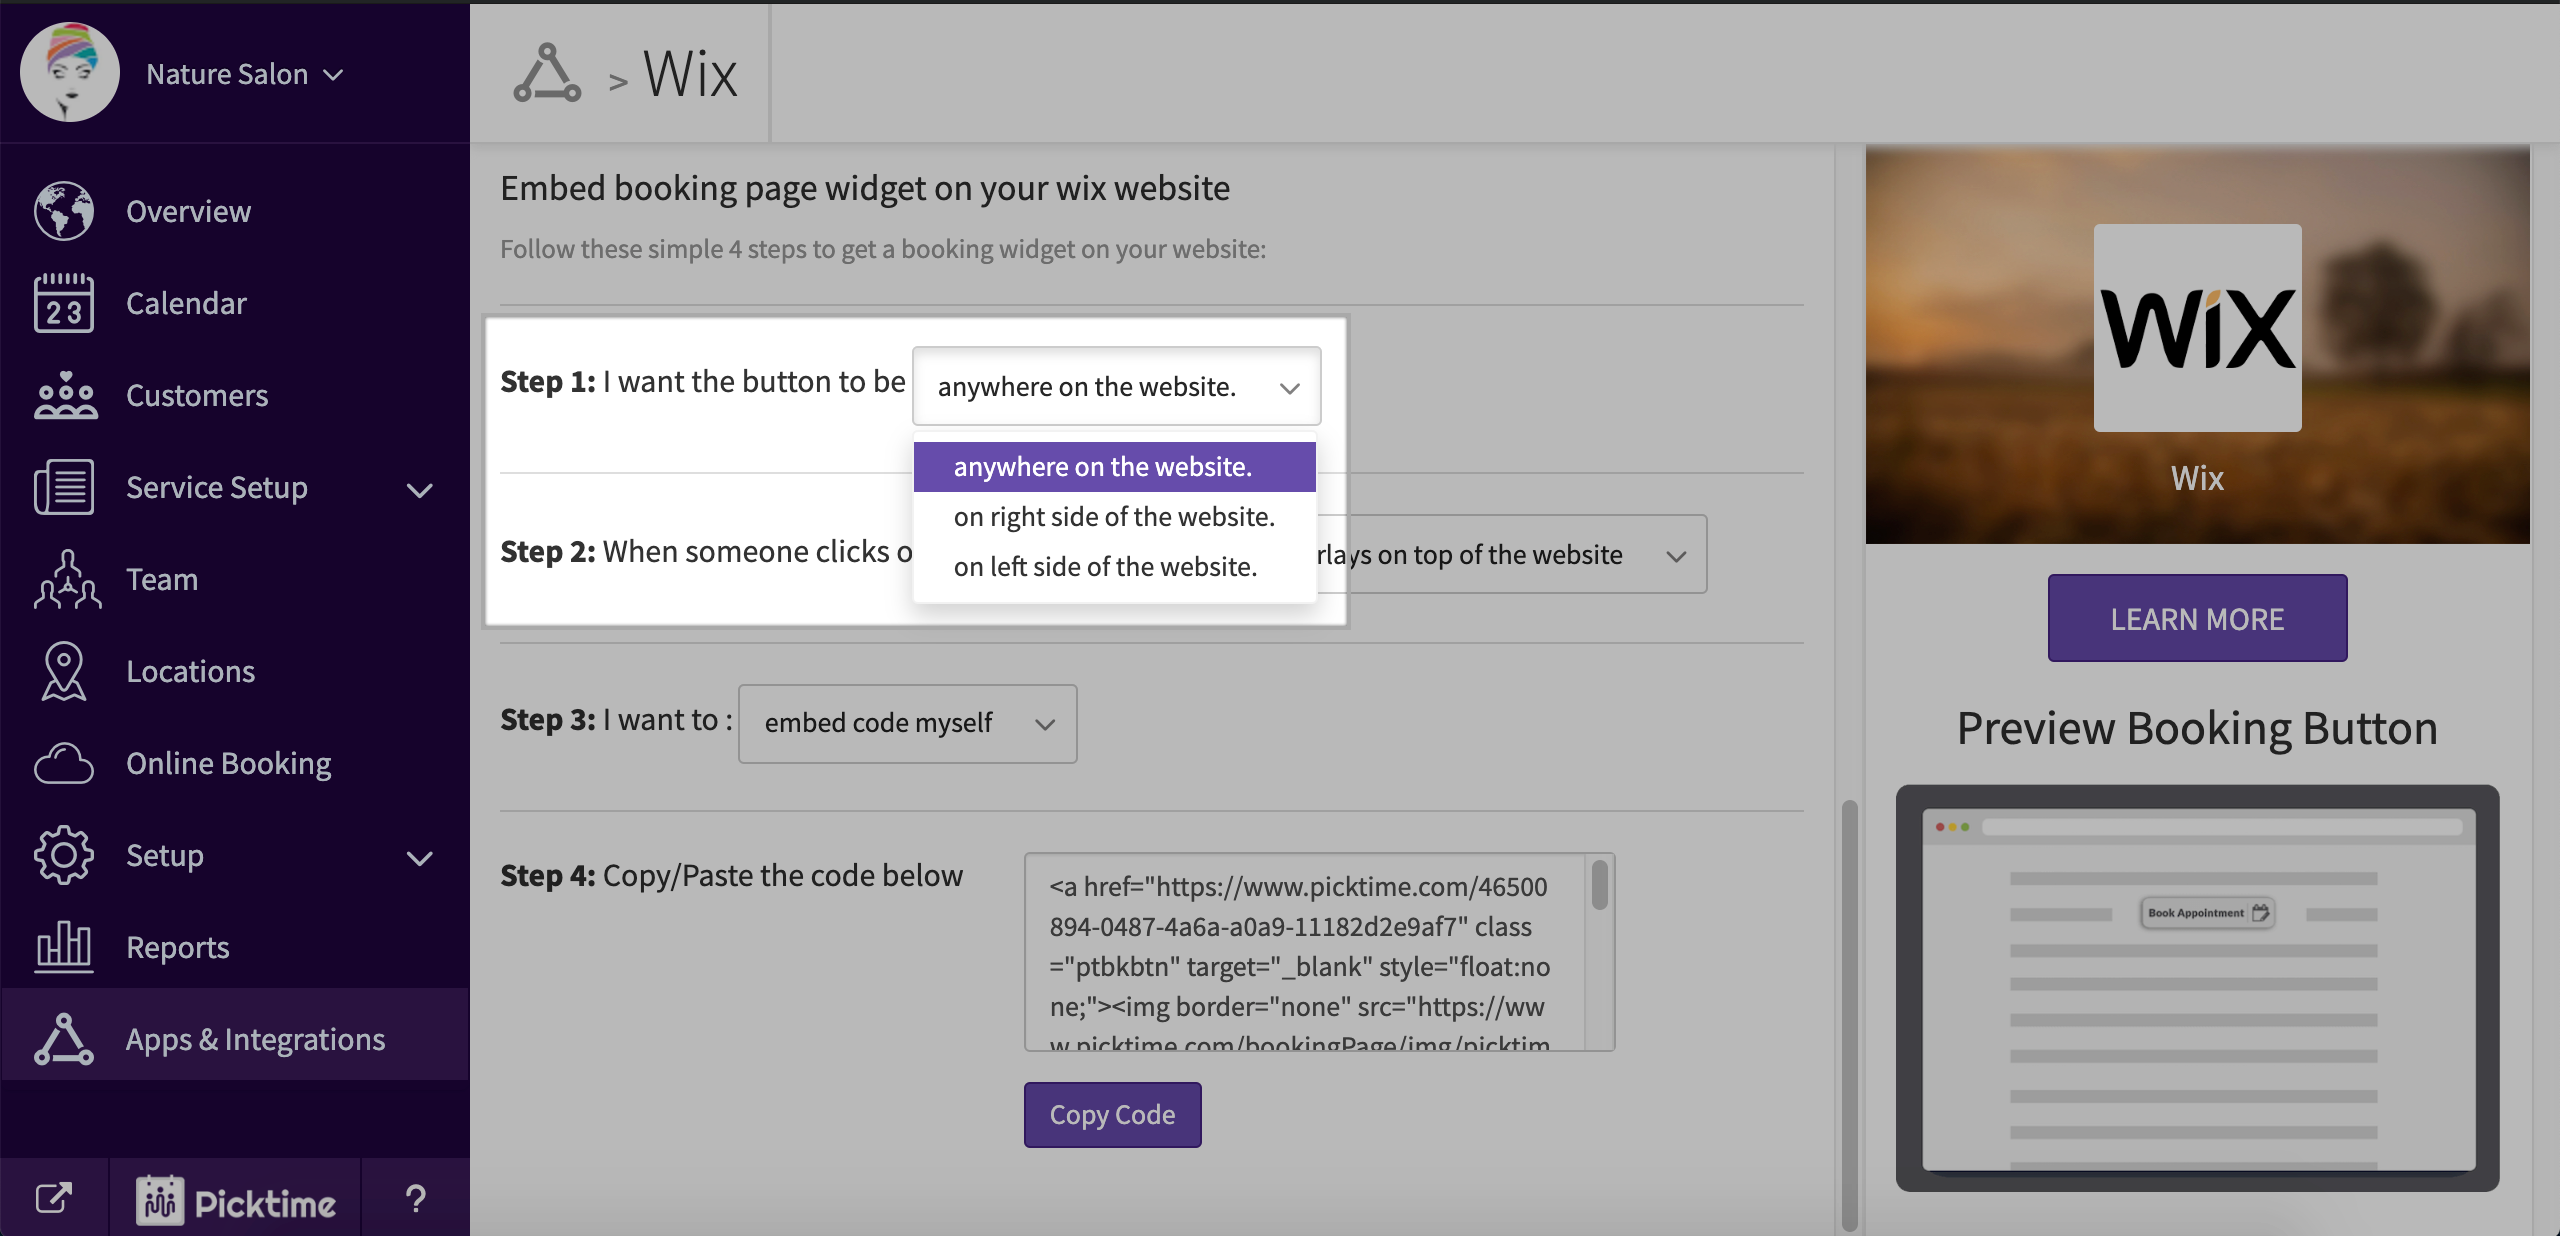2560x1236 pixels.
Task: Expand the Service Setup submenu chevron
Action: tap(420, 490)
